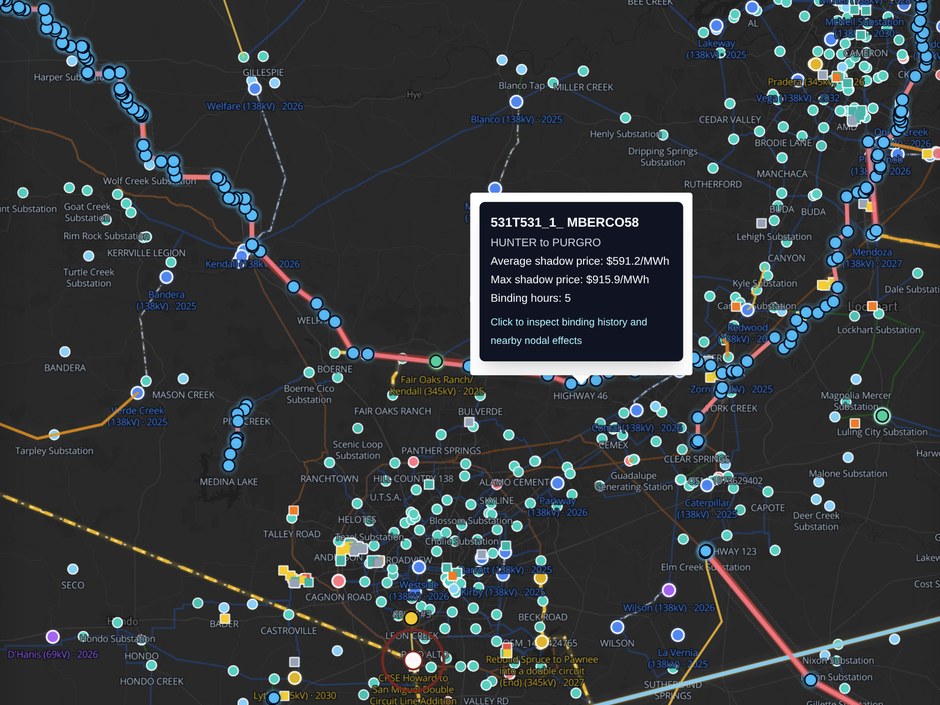Click the yellow square marker above BADER
Screen dimensions: 940x705
tap(225, 619)
